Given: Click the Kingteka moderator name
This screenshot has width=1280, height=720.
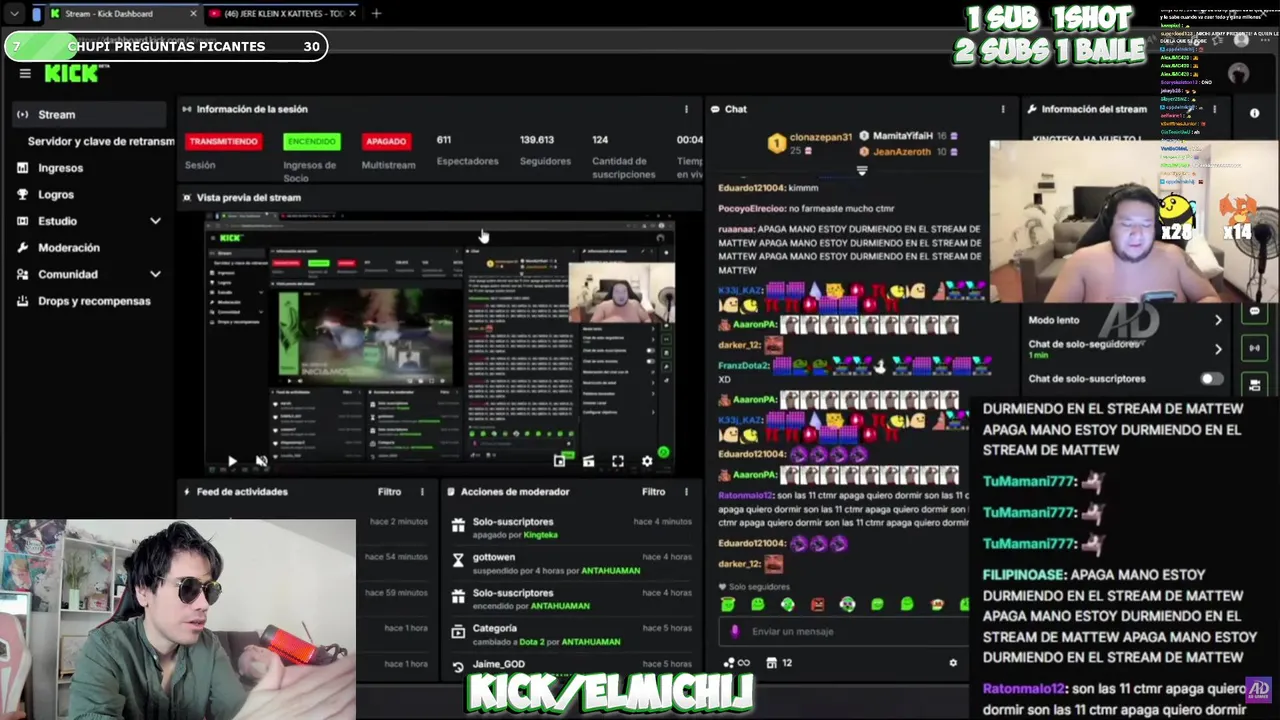Looking at the screenshot, I should 540,535.
